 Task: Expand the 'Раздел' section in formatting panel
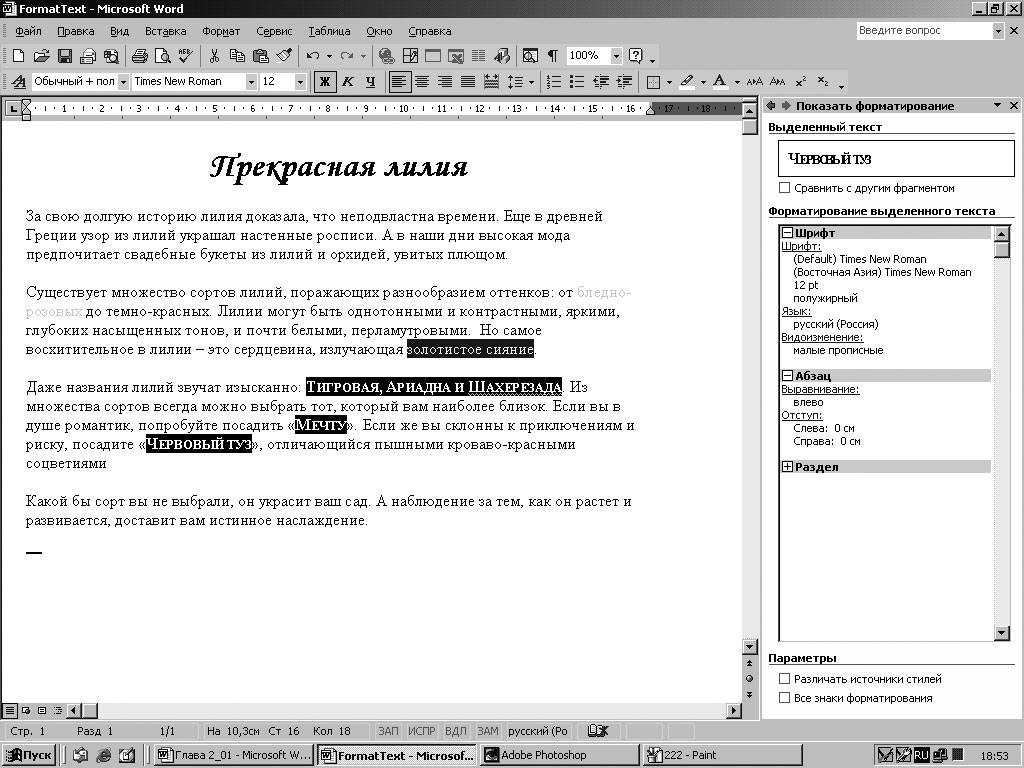788,467
